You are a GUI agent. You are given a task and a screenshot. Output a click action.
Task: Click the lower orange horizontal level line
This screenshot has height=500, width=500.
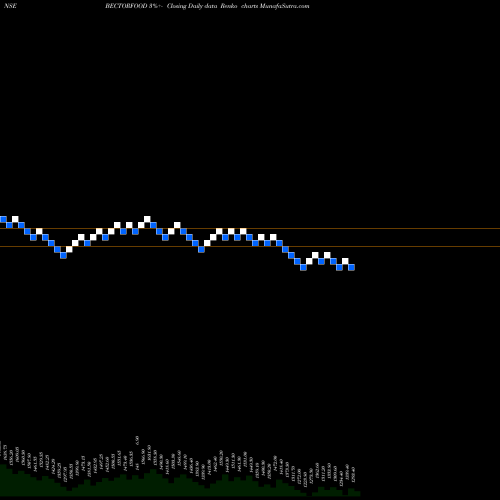coord(250,247)
